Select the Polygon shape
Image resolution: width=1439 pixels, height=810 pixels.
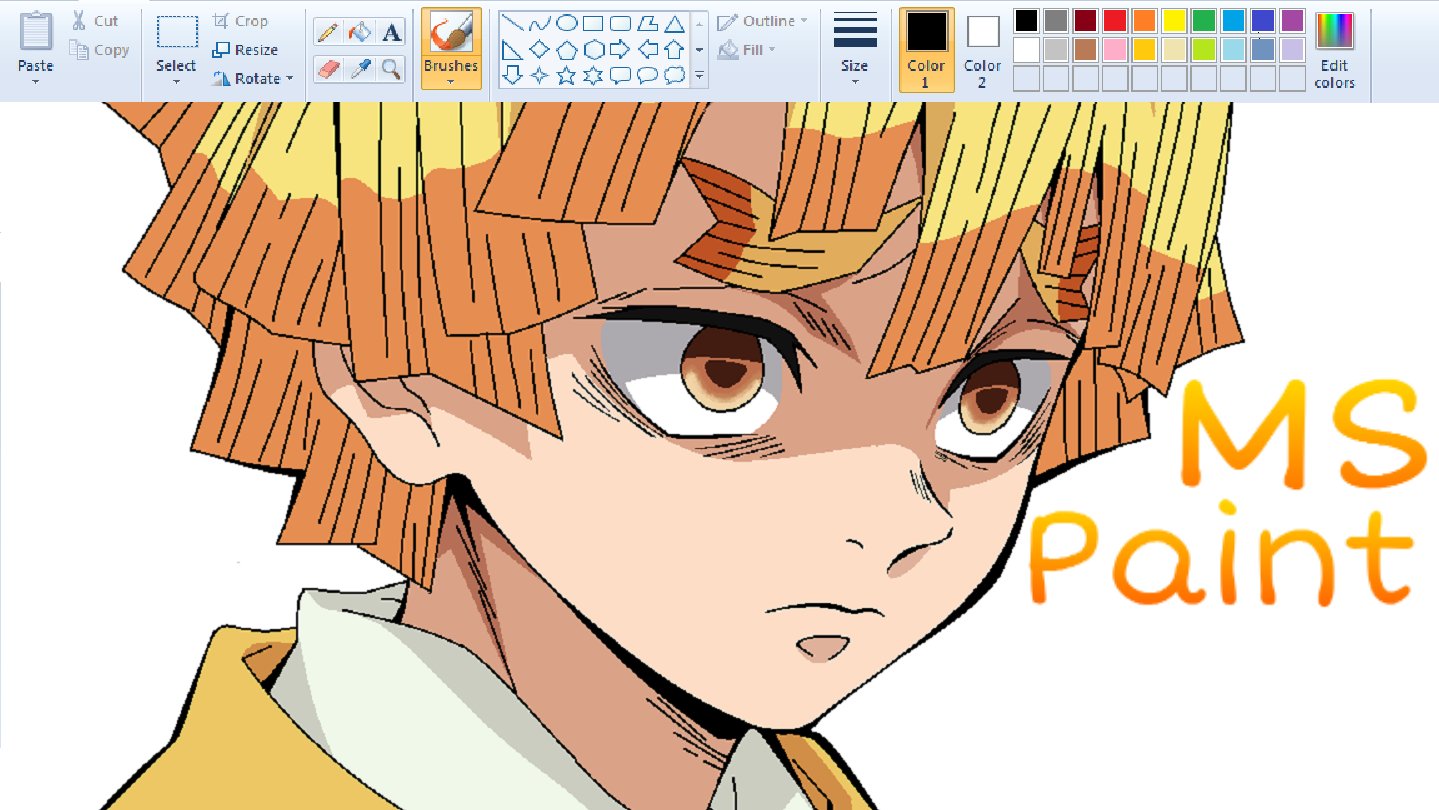647,23
